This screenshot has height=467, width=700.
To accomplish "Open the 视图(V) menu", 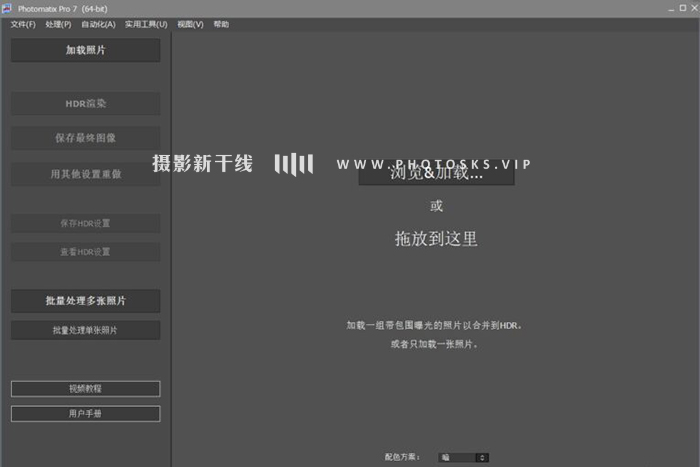I will pyautogui.click(x=190, y=24).
